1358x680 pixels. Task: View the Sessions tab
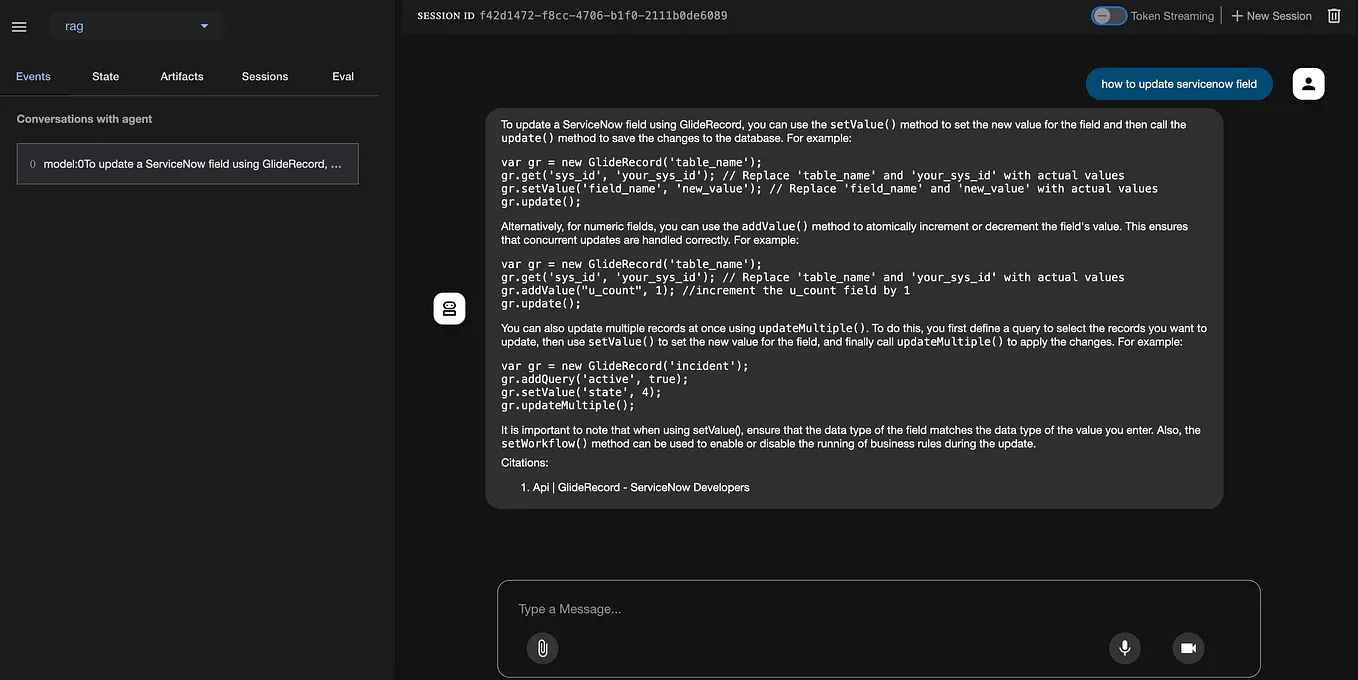pyautogui.click(x=264, y=76)
